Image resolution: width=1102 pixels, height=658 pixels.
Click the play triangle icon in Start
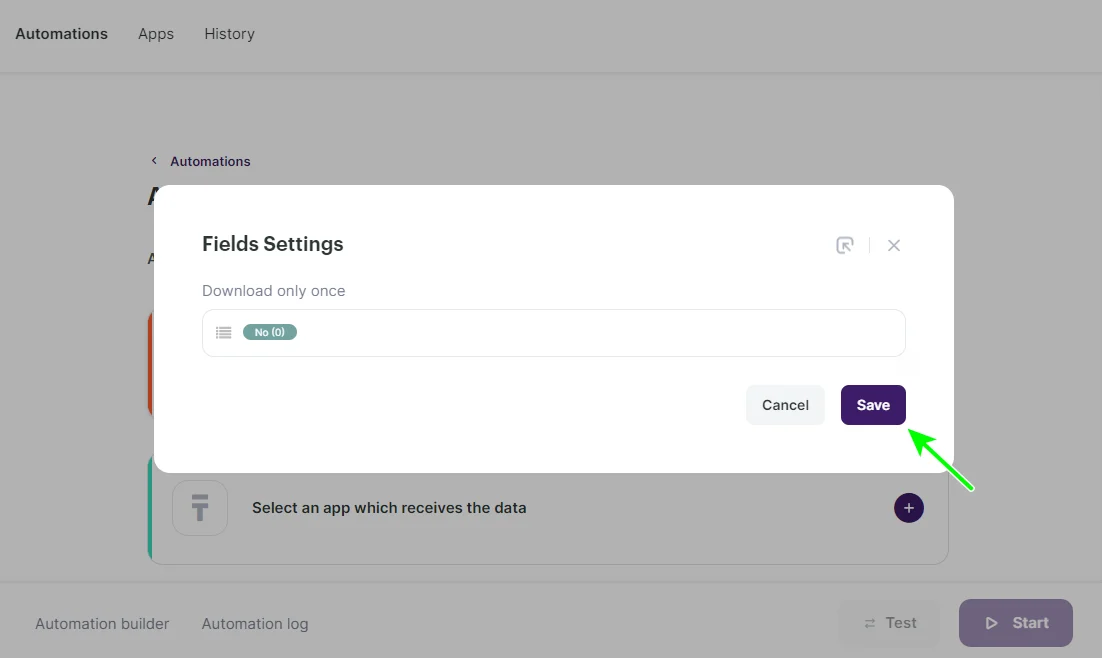(x=991, y=623)
